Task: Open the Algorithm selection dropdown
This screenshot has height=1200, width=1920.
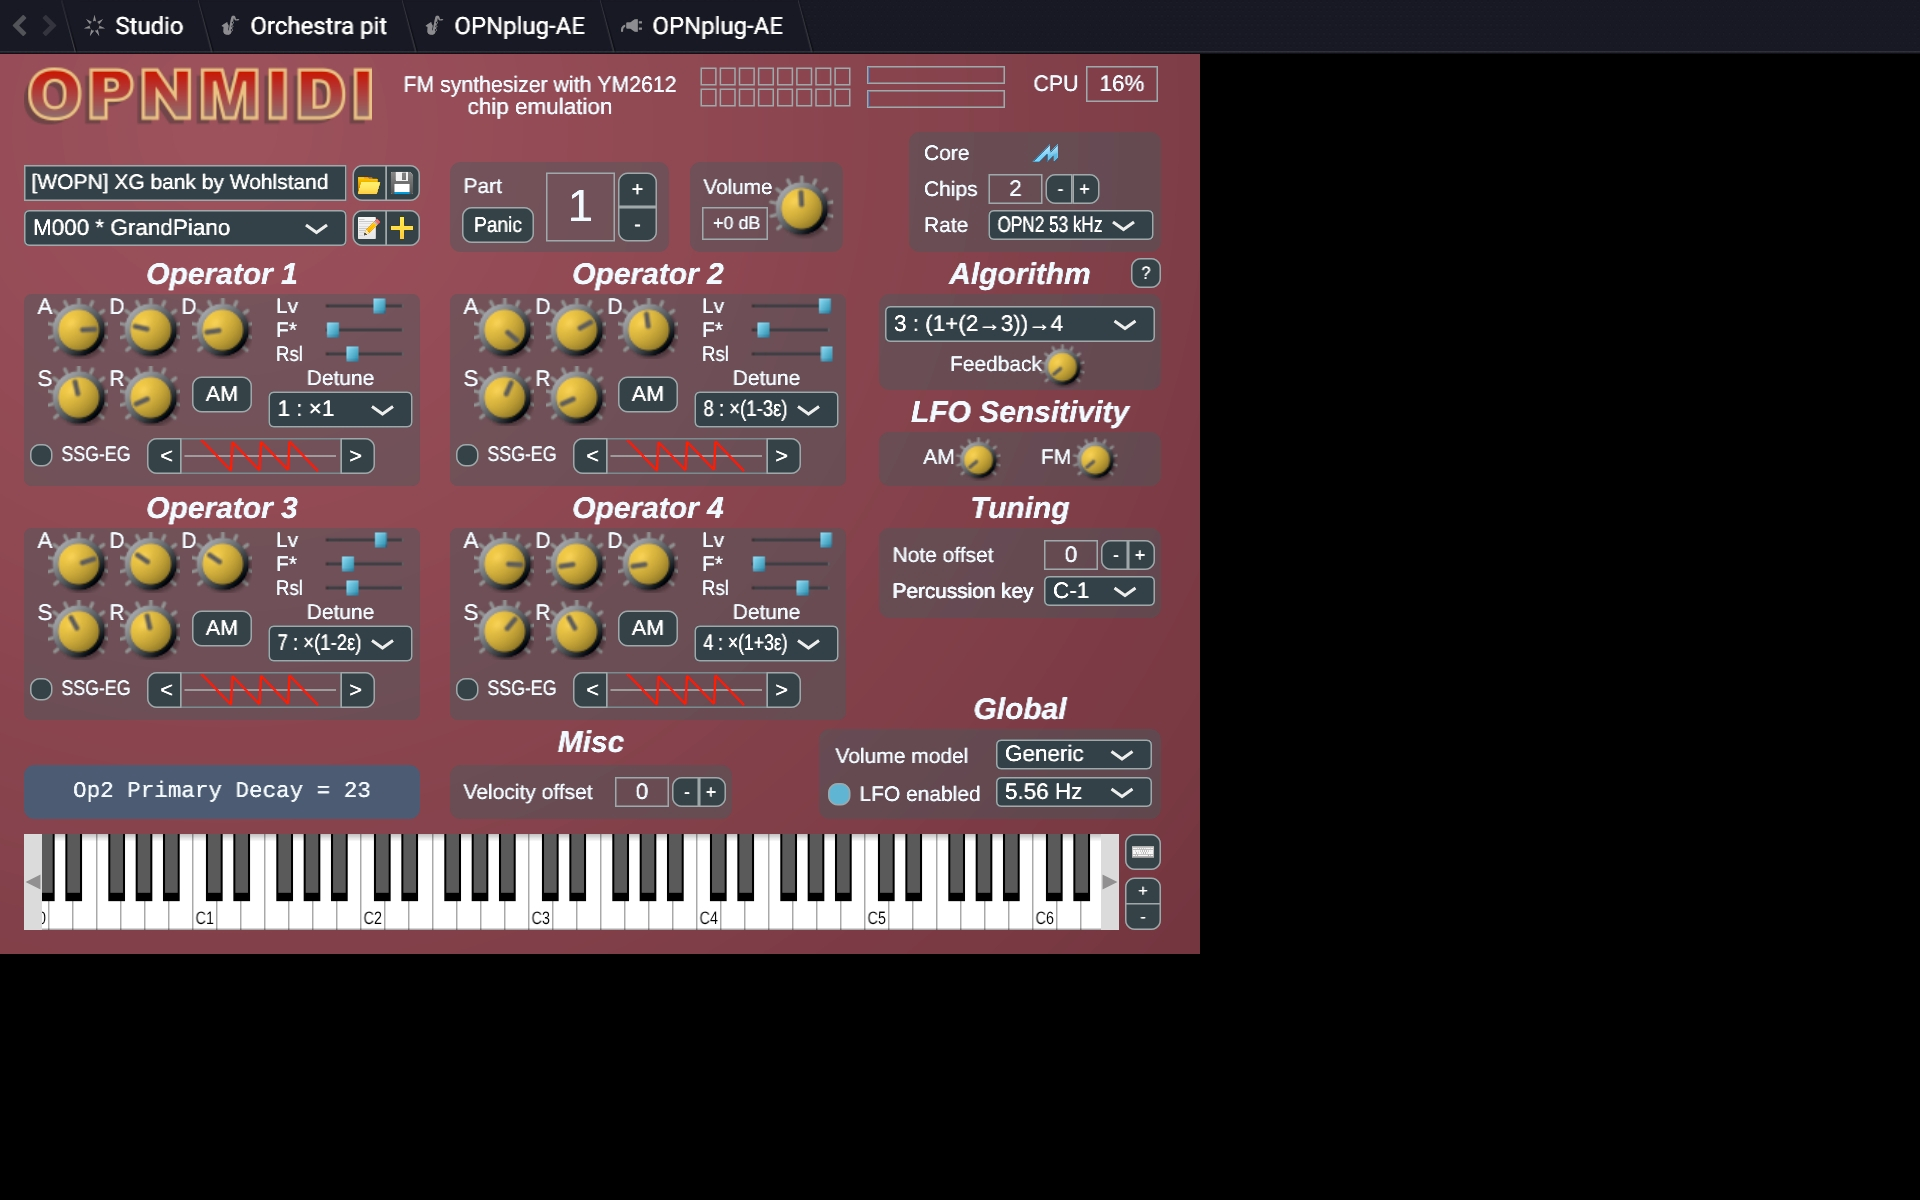Action: click(x=1018, y=324)
